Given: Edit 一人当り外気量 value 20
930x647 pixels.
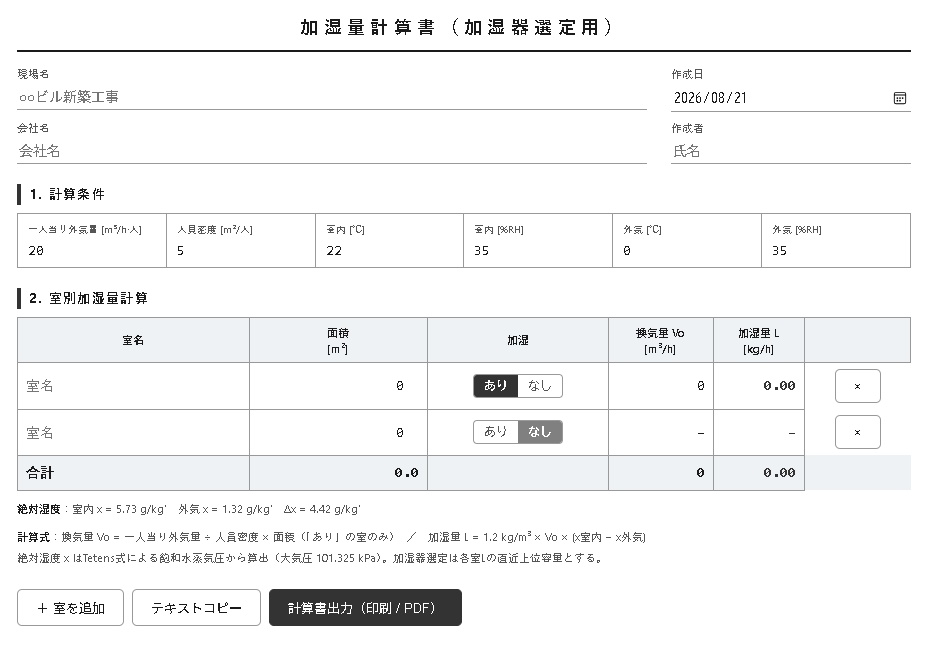Looking at the screenshot, I should point(92,251).
